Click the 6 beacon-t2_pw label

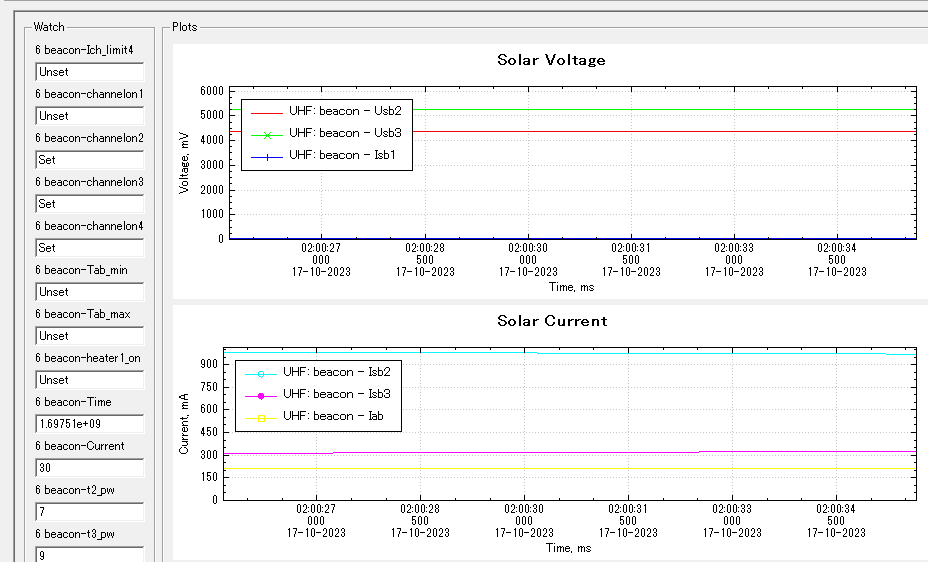tap(75, 490)
